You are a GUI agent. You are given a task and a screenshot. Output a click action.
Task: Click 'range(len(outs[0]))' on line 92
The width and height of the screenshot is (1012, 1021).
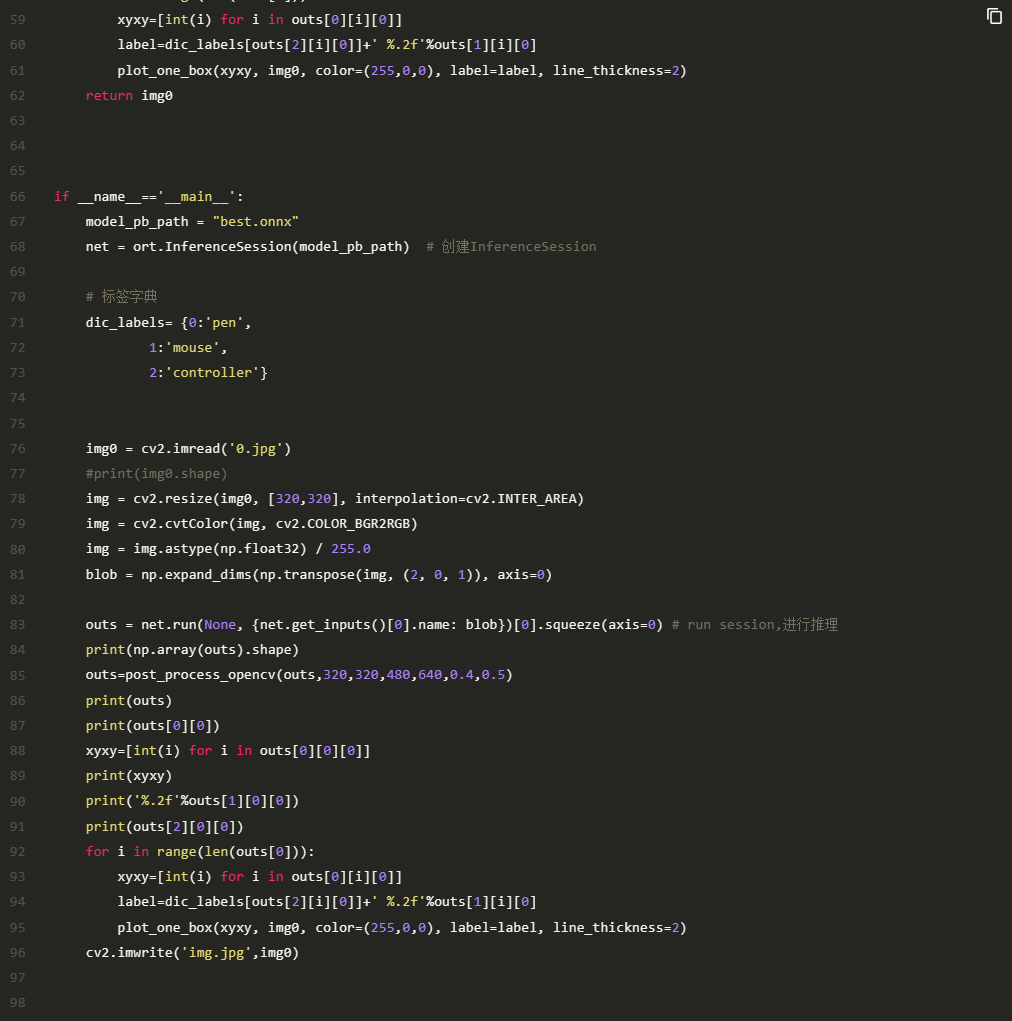pyautogui.click(x=232, y=852)
